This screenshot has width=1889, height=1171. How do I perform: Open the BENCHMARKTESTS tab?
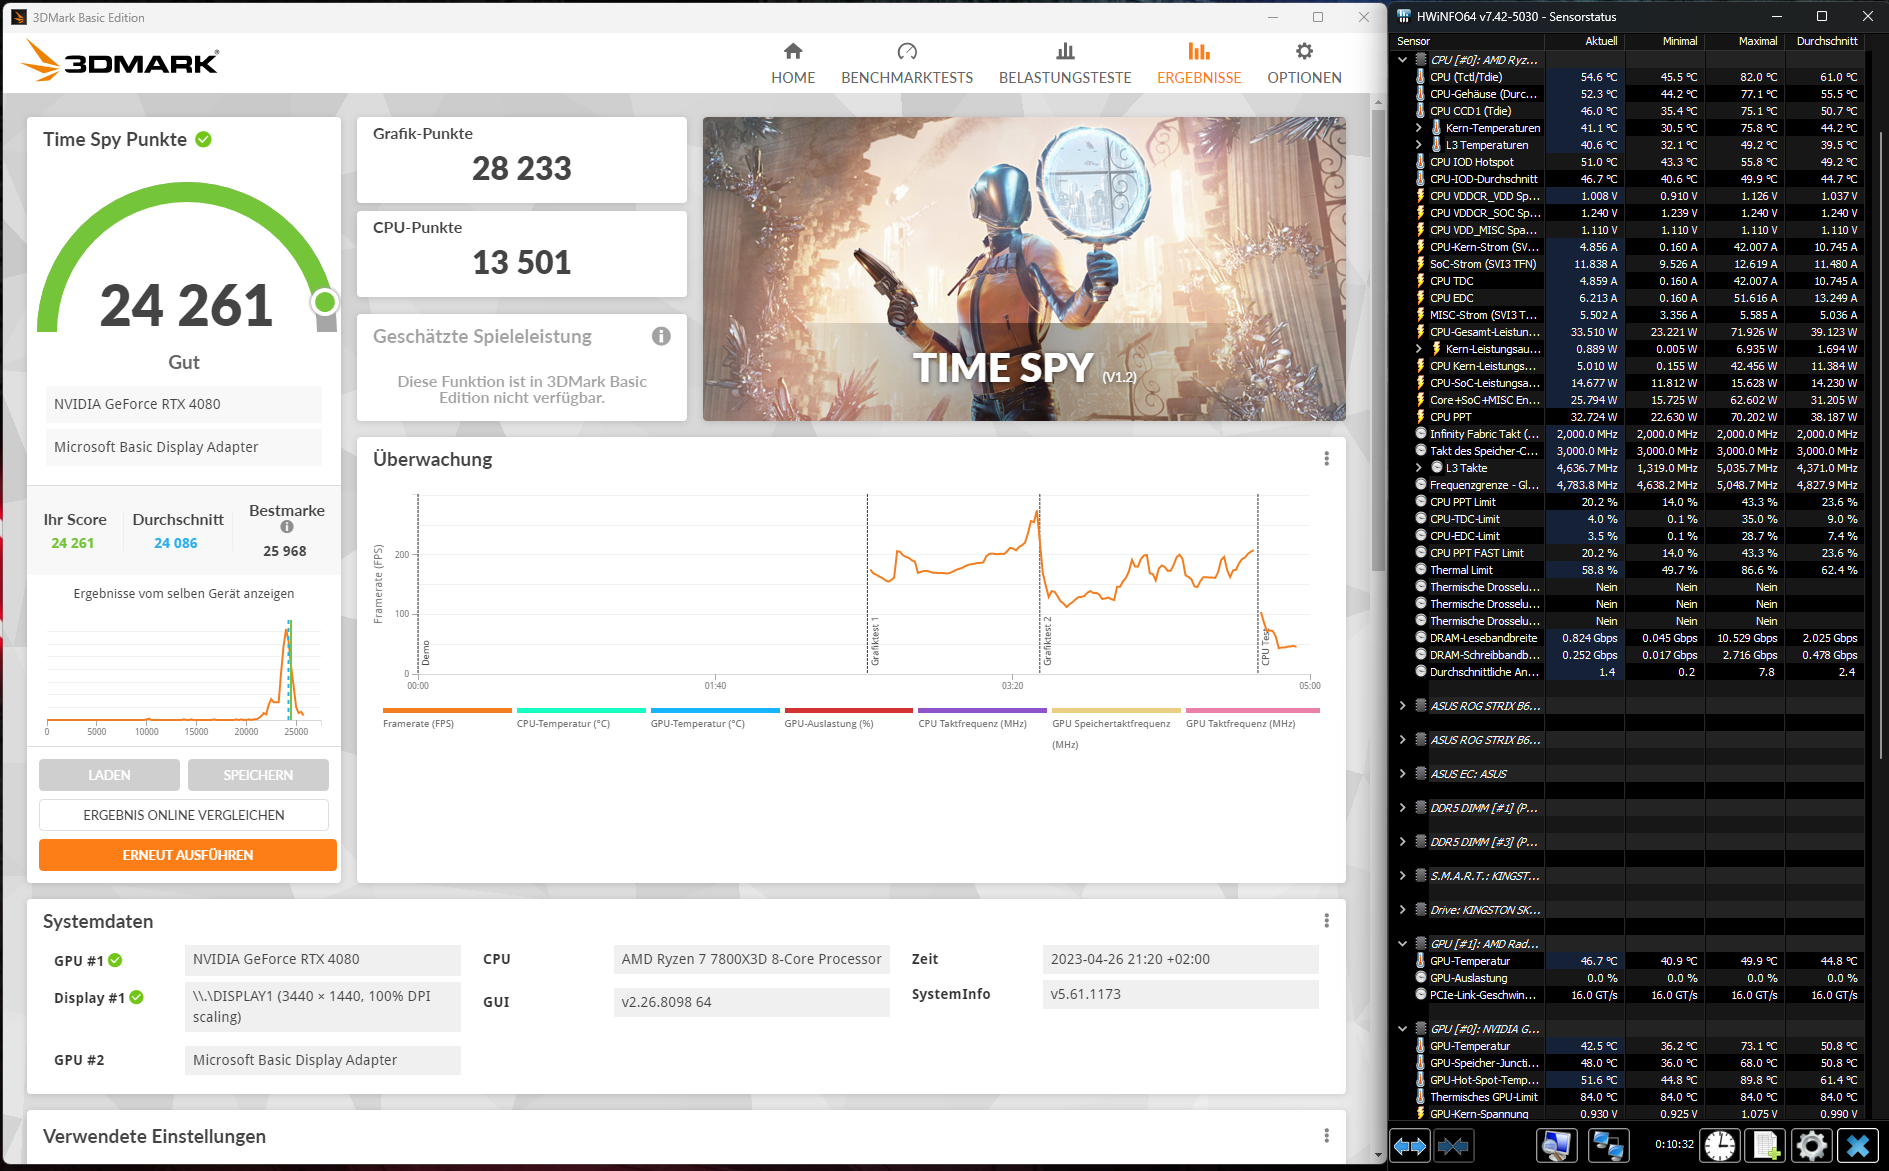point(907,63)
